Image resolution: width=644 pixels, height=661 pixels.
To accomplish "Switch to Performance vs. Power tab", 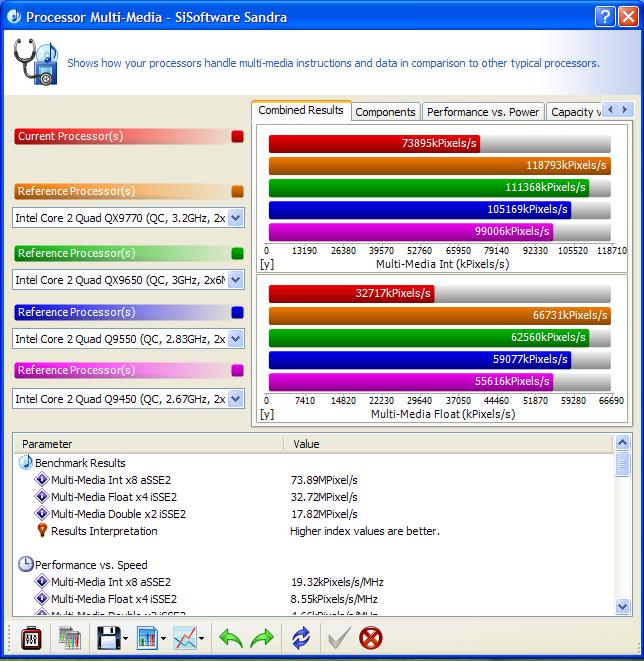I will click(x=483, y=112).
